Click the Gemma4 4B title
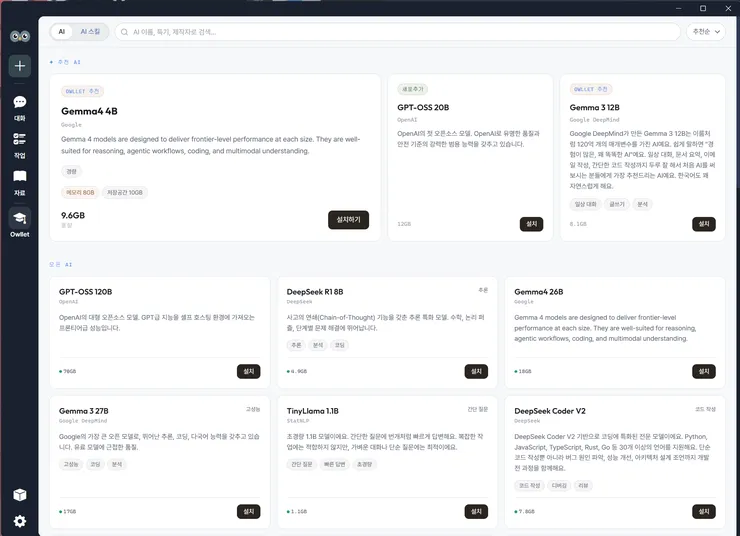740x536 pixels. coord(89,111)
